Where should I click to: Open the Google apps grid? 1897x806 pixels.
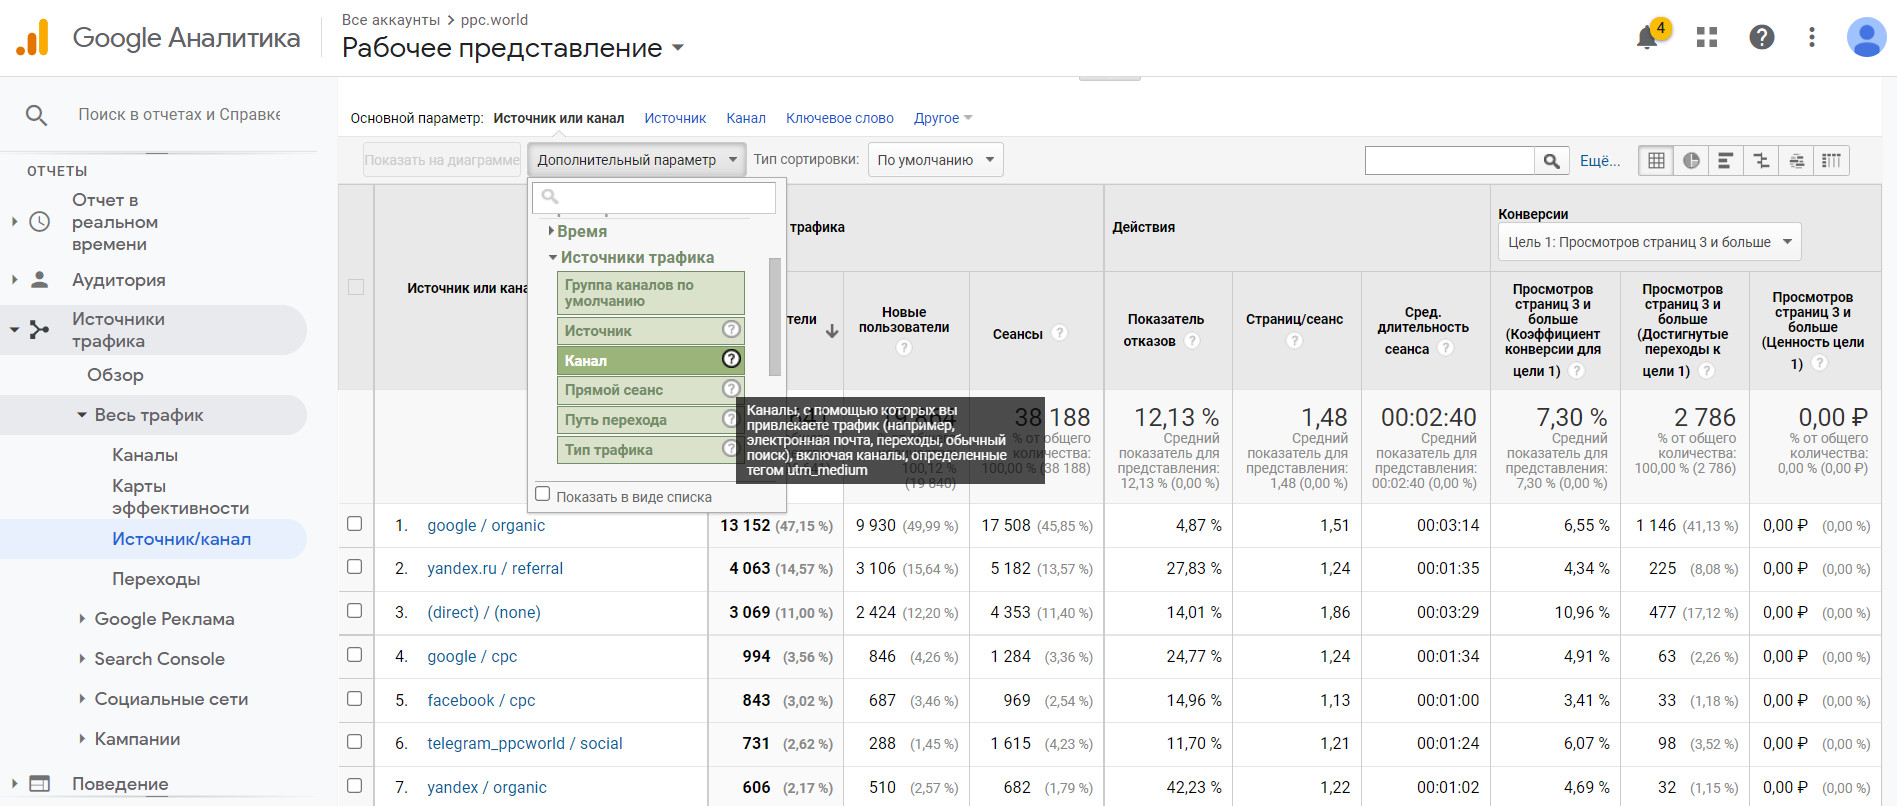tap(1706, 38)
